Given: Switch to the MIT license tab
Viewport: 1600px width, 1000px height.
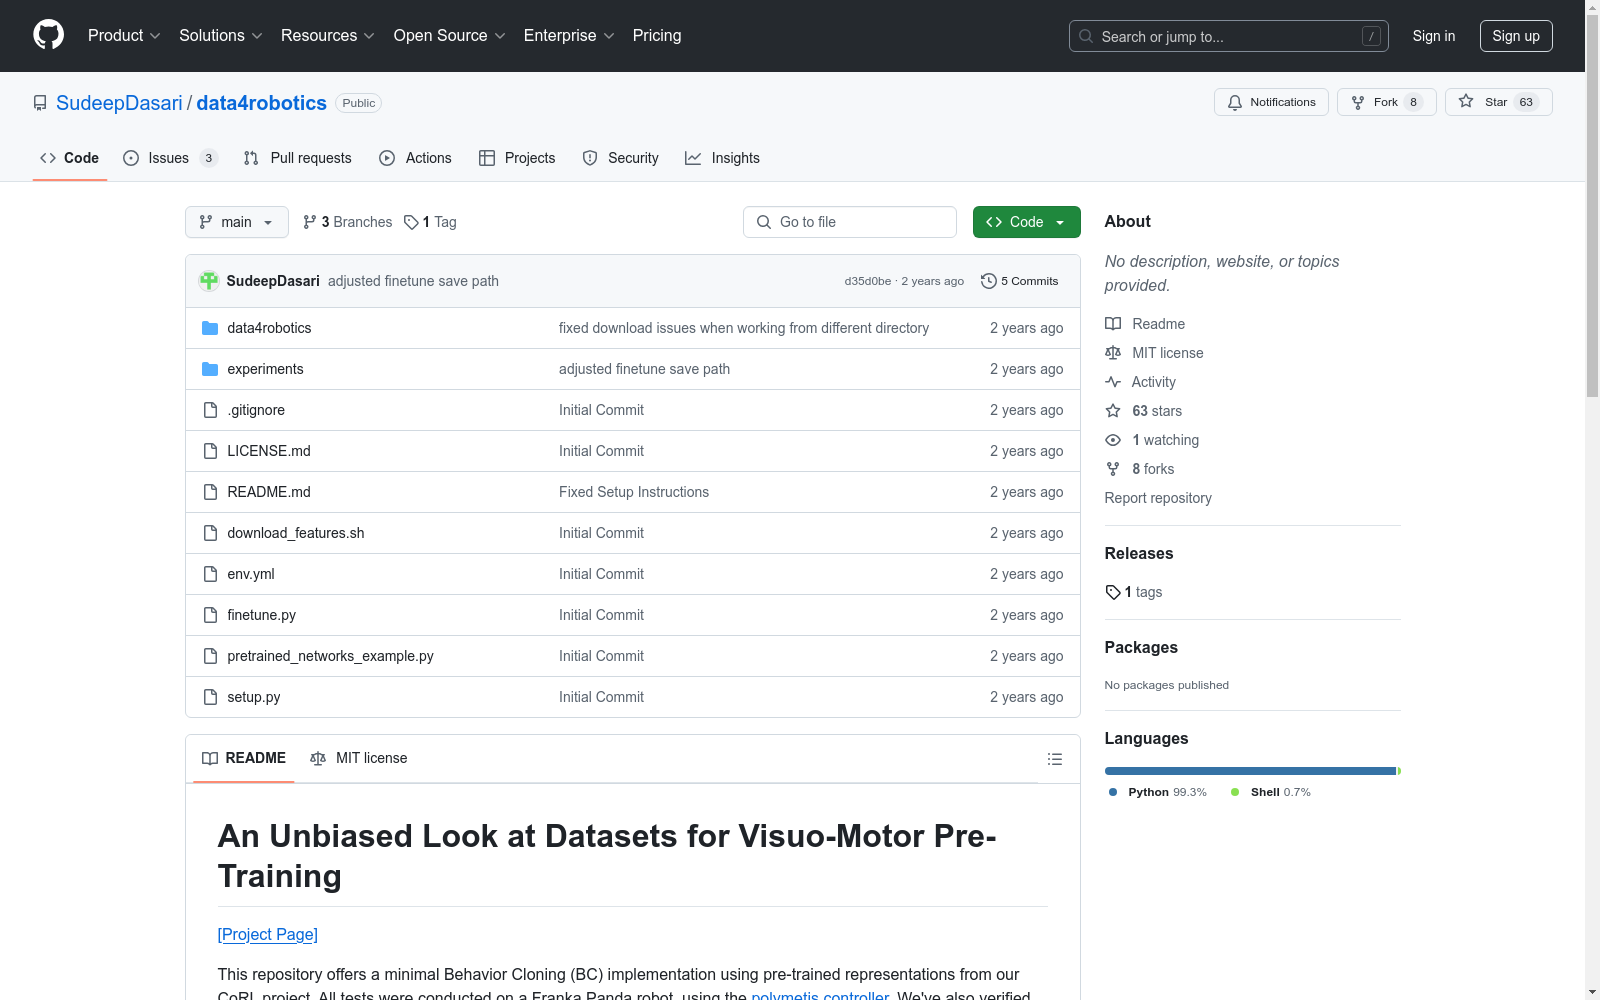Looking at the screenshot, I should [359, 758].
